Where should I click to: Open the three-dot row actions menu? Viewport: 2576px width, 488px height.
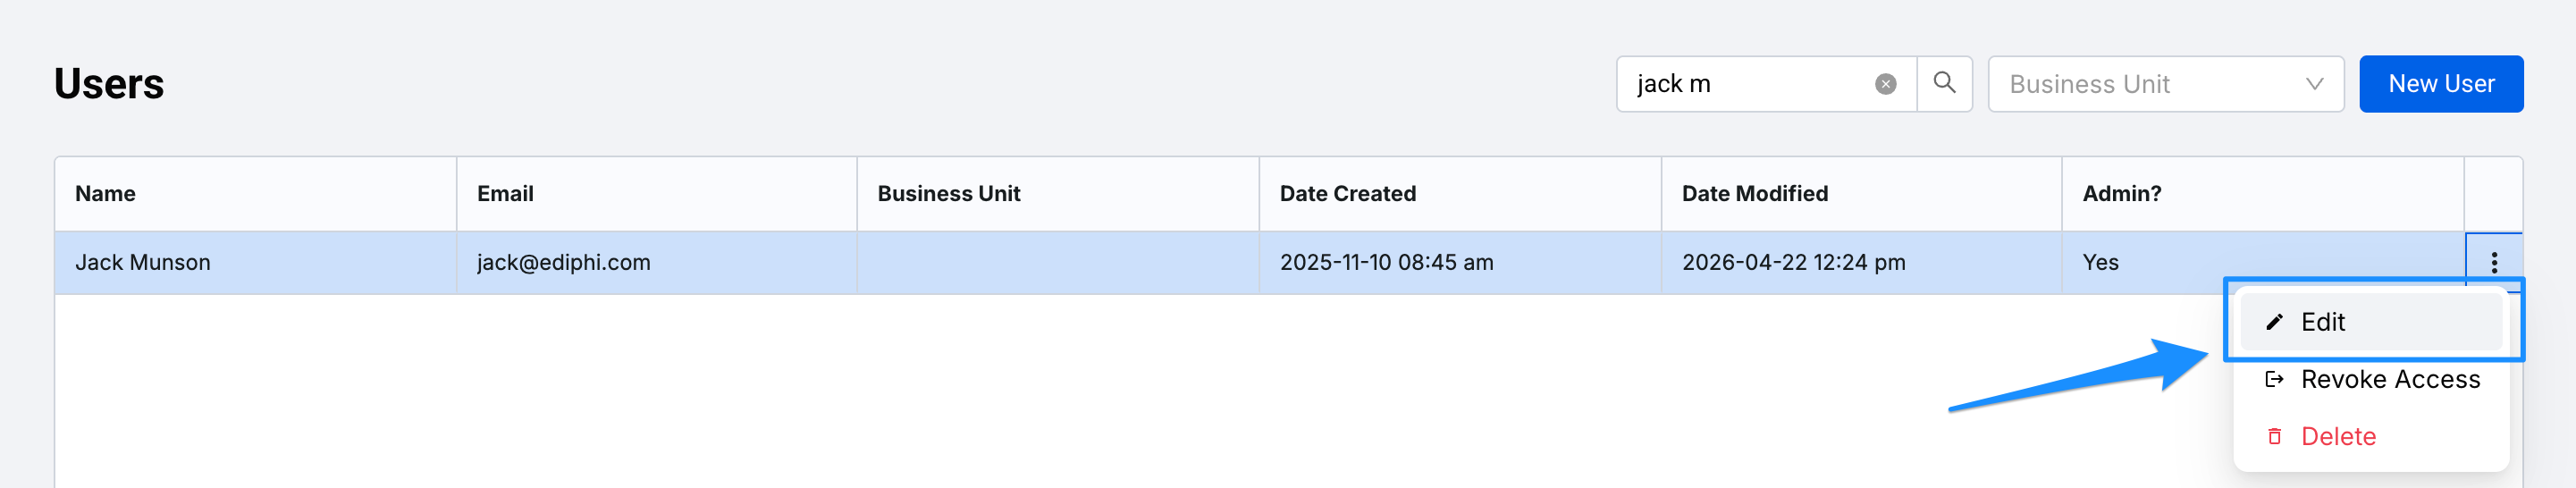(x=2494, y=262)
